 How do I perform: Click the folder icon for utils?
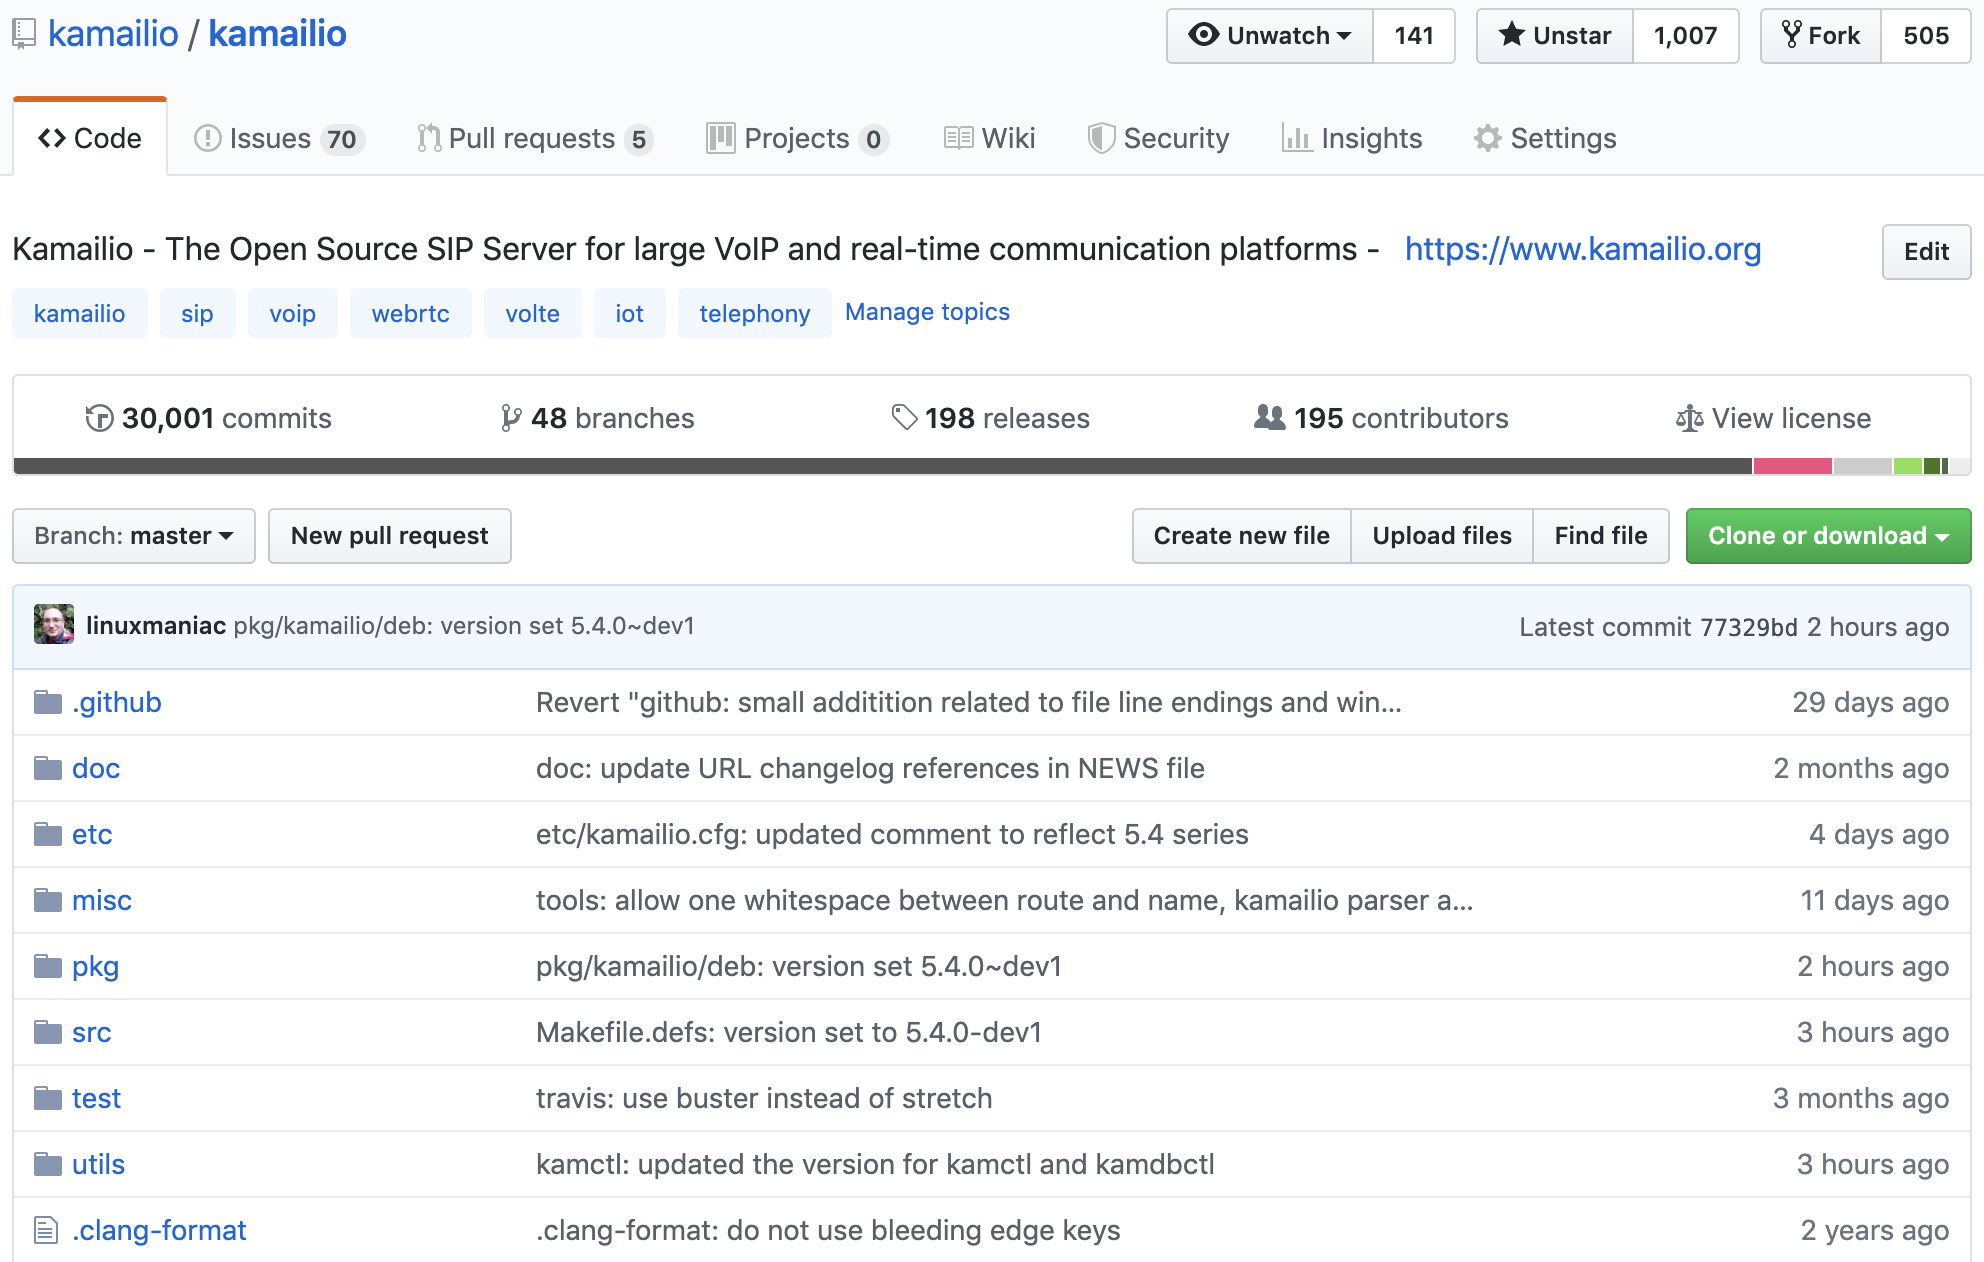coord(48,1165)
